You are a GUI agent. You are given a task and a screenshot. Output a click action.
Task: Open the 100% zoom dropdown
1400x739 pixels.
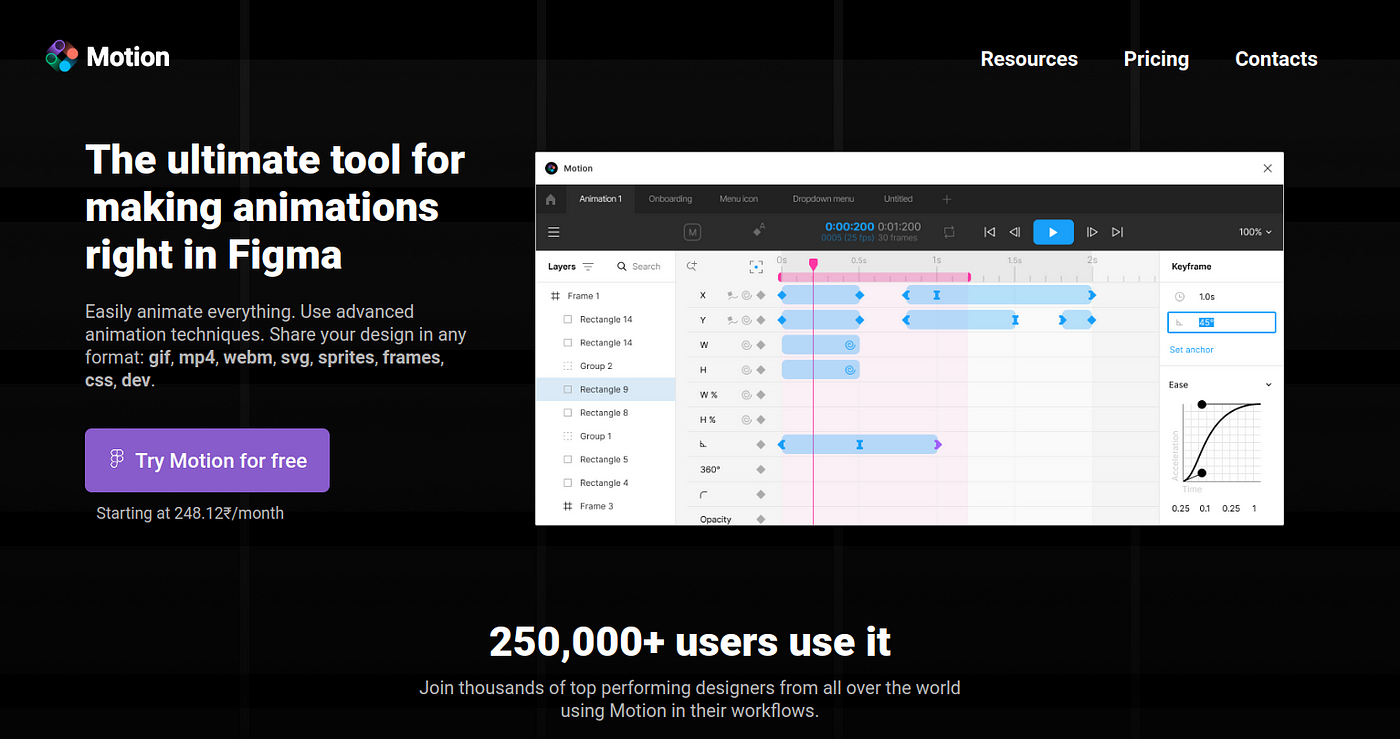click(1255, 232)
